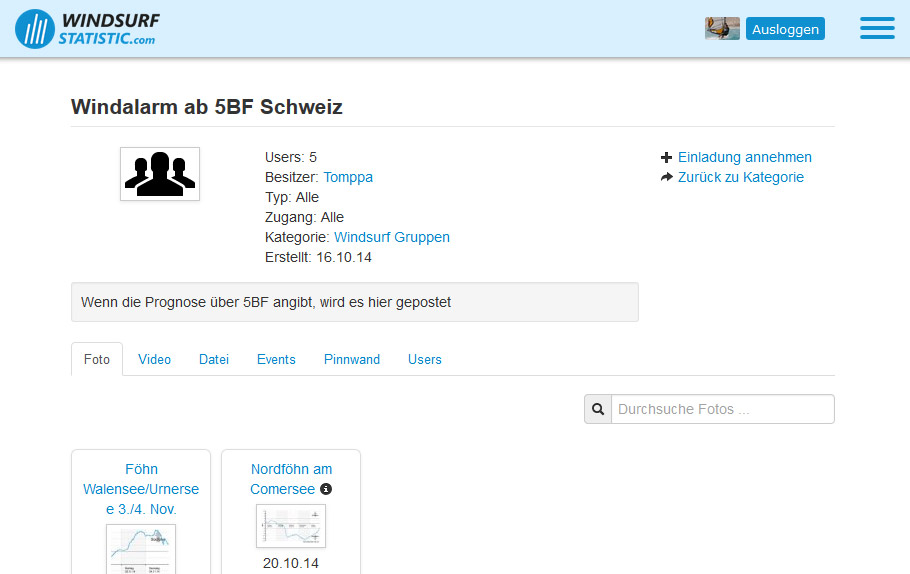Open the Events tab
The image size is (910, 574).
pos(276,359)
